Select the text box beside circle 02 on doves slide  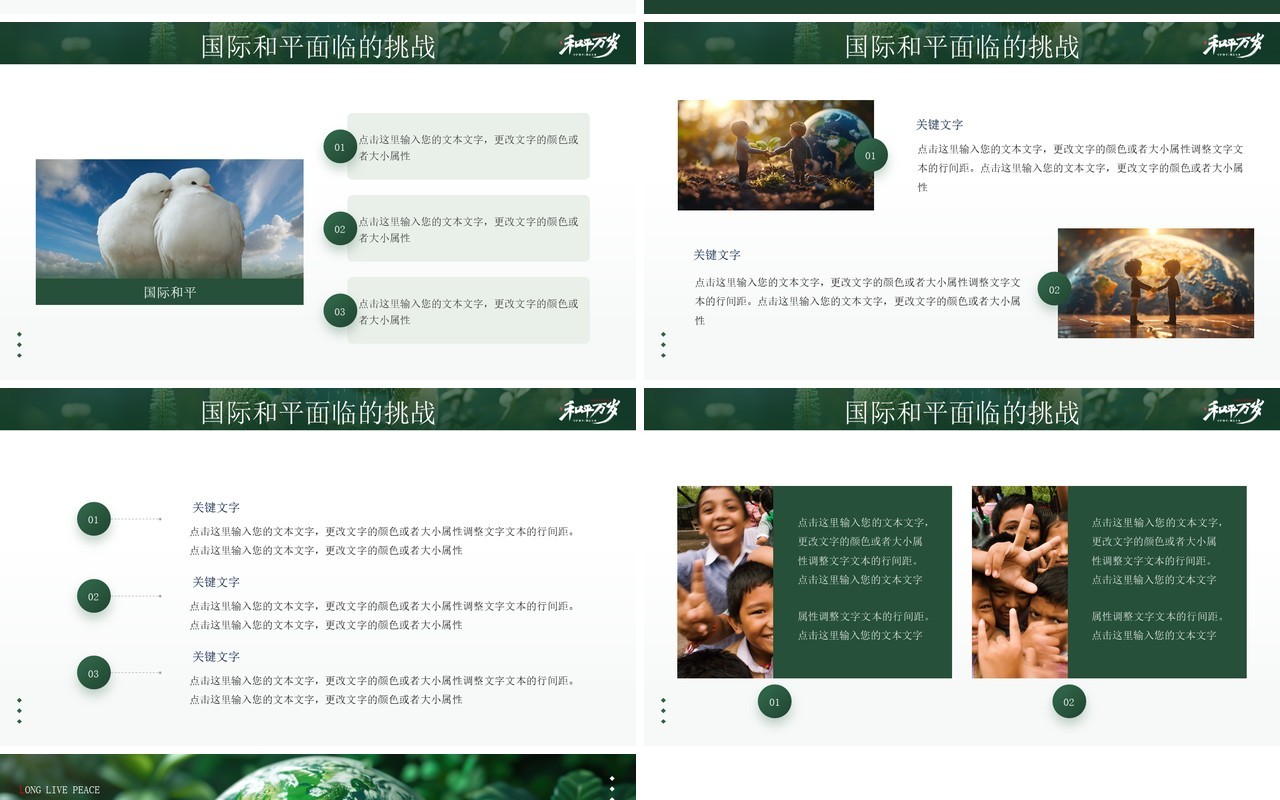[468, 228]
